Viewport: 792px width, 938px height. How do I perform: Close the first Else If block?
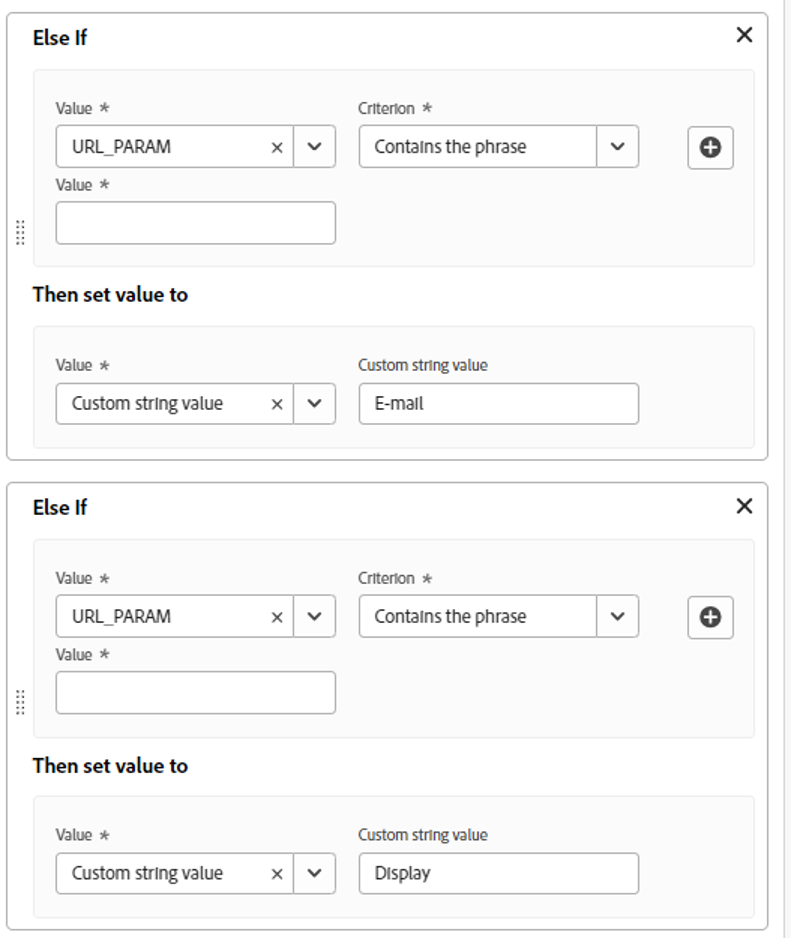(x=744, y=35)
